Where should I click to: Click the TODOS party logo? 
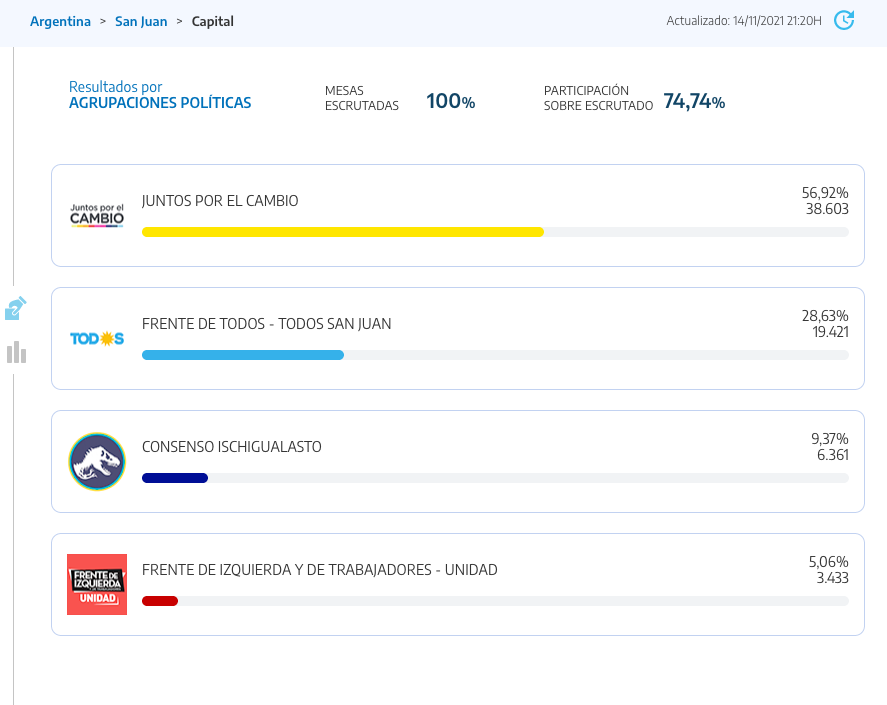tap(97, 339)
